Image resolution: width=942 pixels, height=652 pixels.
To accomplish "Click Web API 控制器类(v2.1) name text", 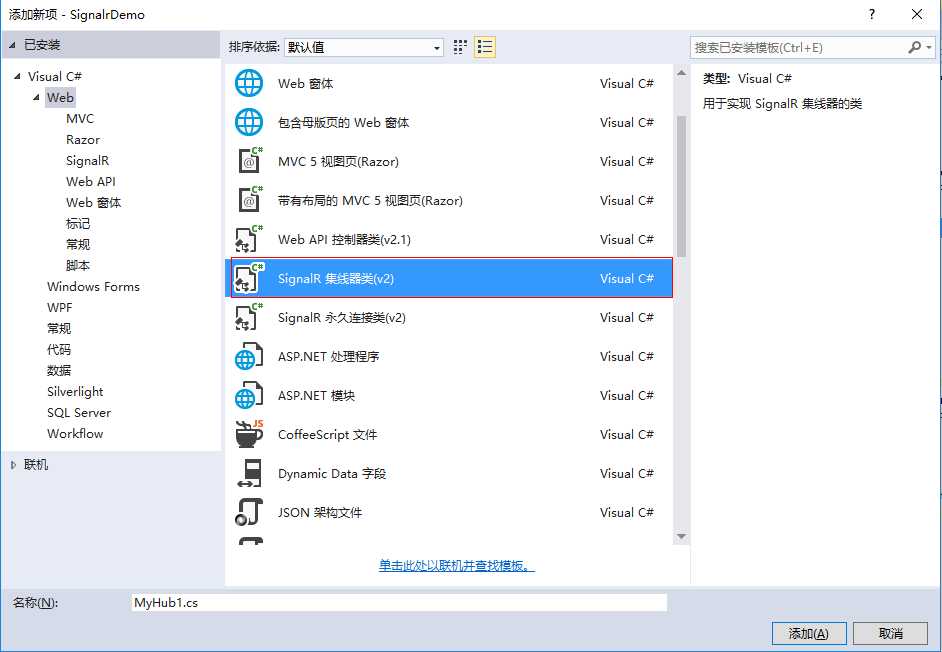I will (x=344, y=239).
